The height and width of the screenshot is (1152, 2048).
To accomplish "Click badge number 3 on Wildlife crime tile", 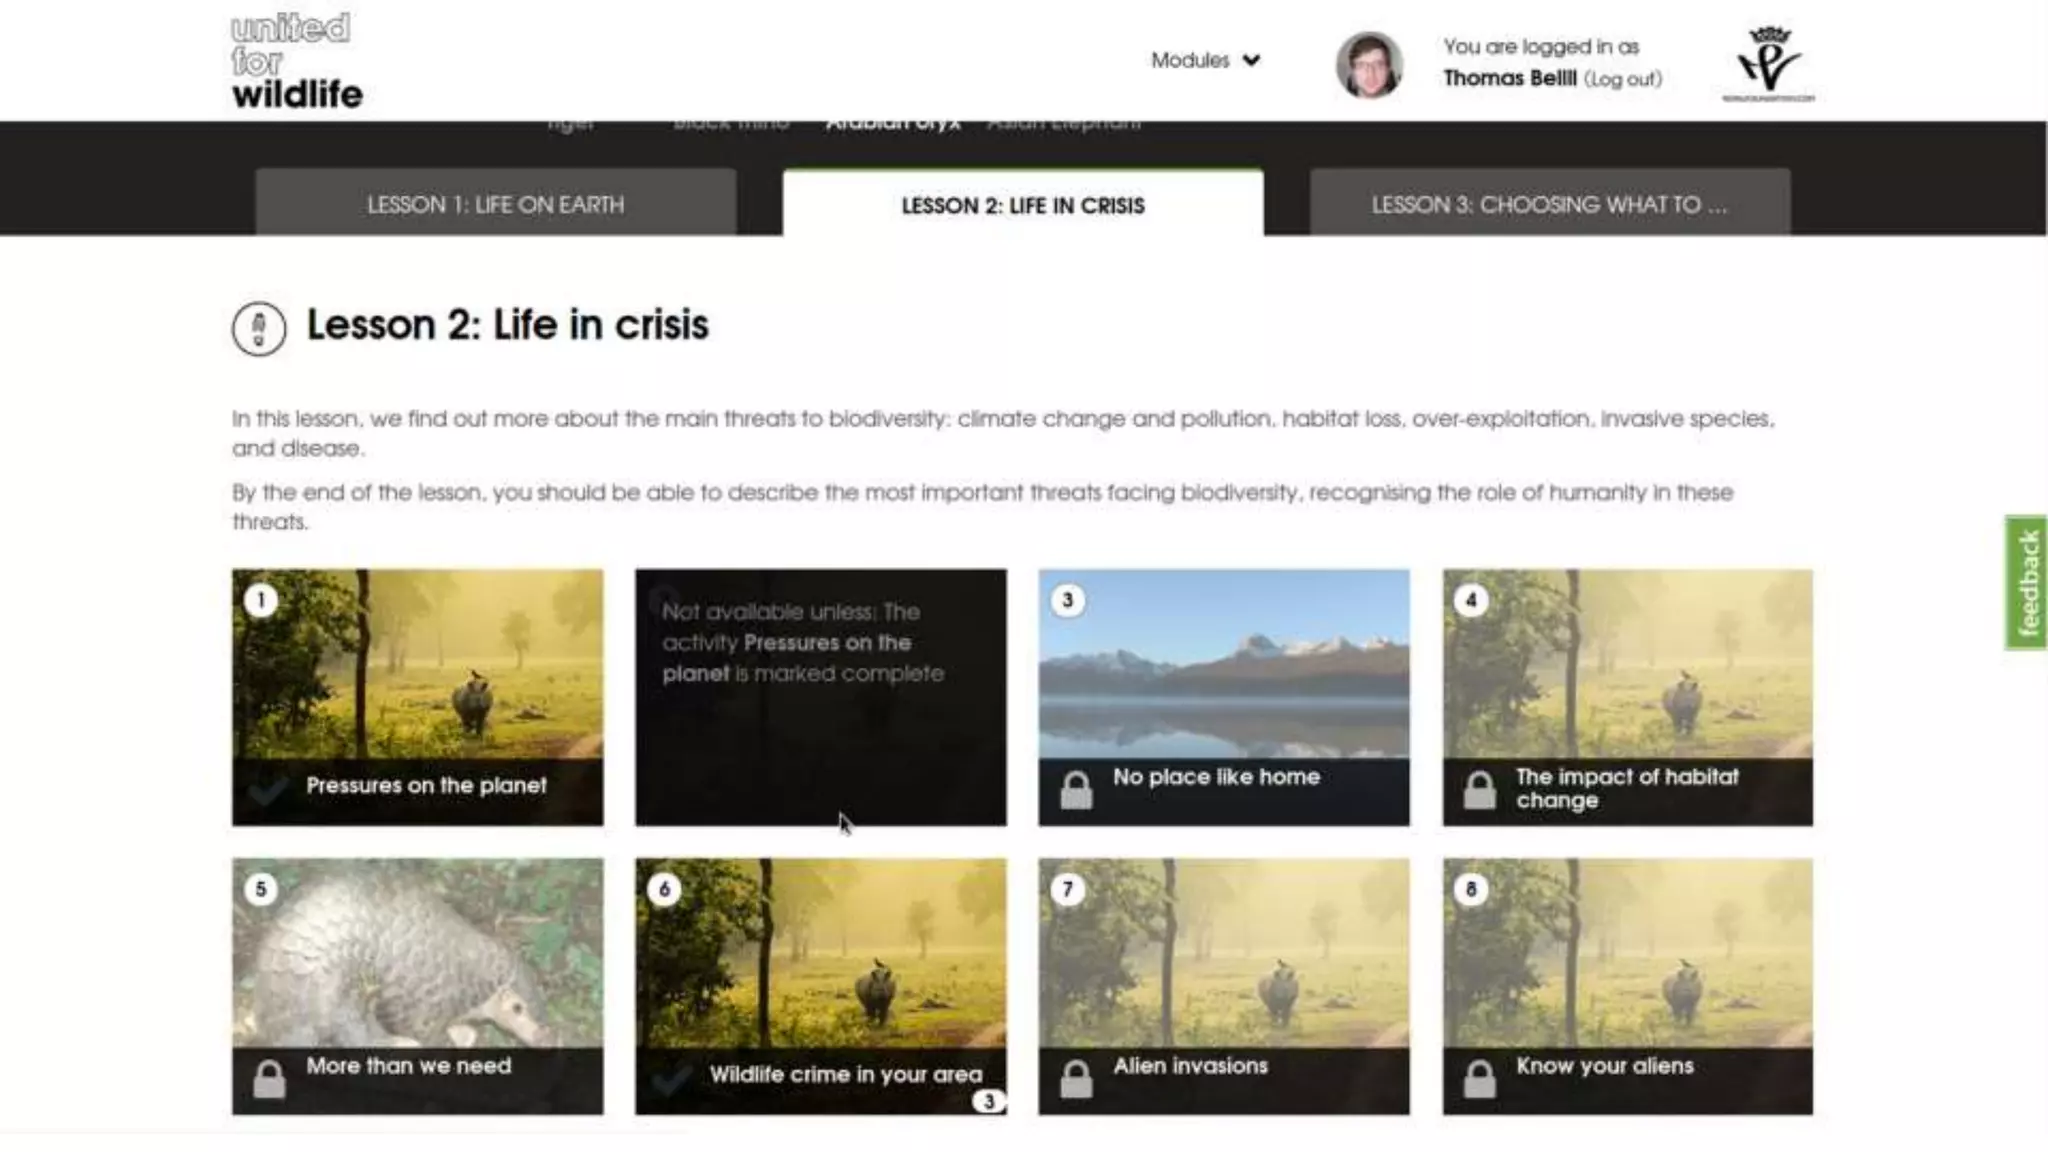I will [x=988, y=1101].
